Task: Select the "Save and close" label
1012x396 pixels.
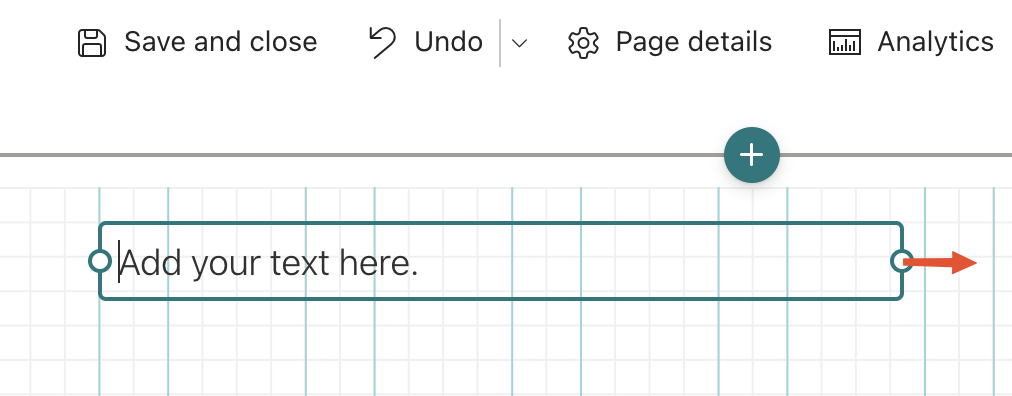Action: click(221, 42)
